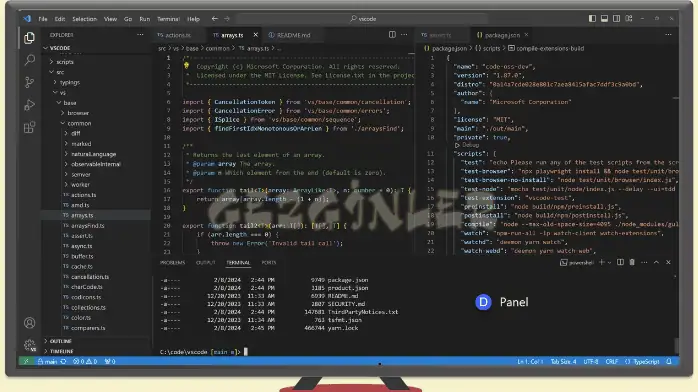
Task: Open remote window indicator in status bar
Action: pyautogui.click(x=26, y=361)
